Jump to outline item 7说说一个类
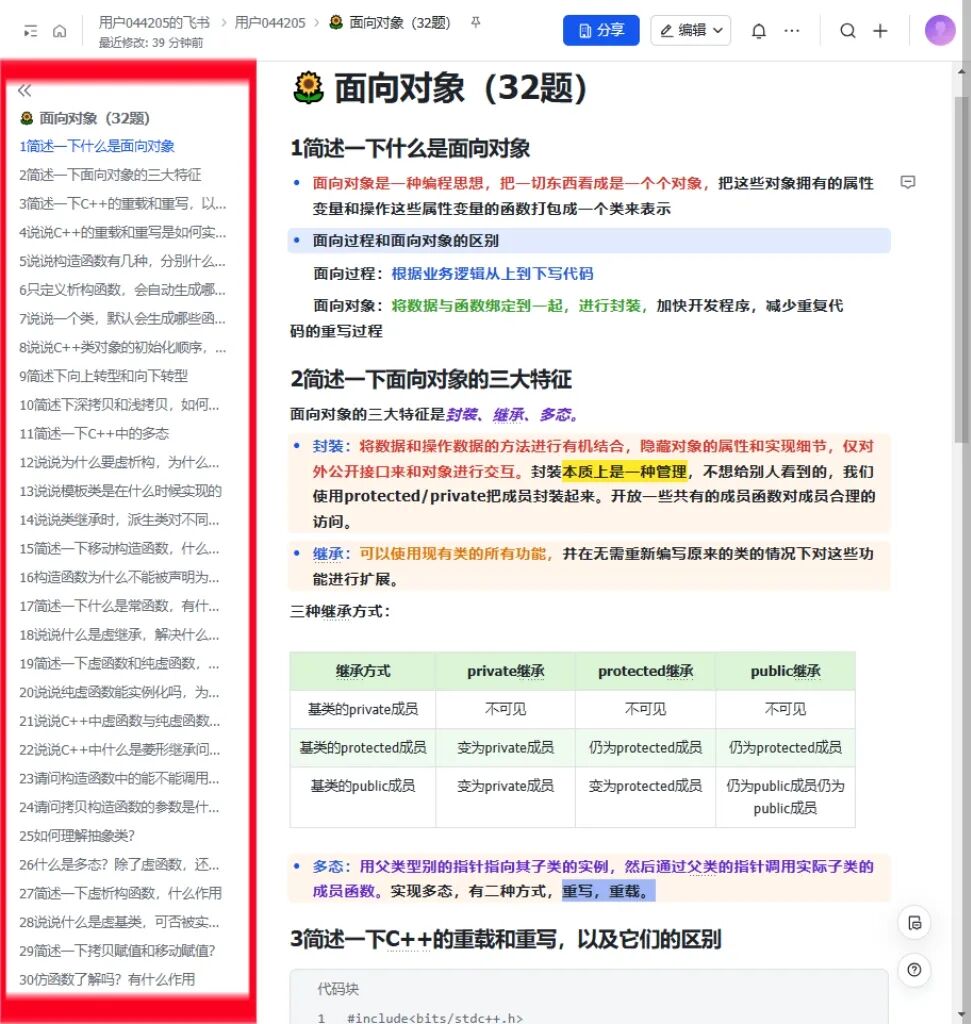This screenshot has width=971, height=1024. [x=123, y=319]
